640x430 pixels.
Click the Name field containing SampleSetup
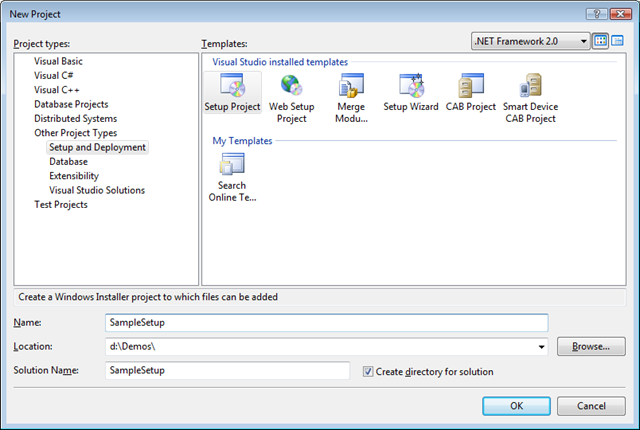327,323
